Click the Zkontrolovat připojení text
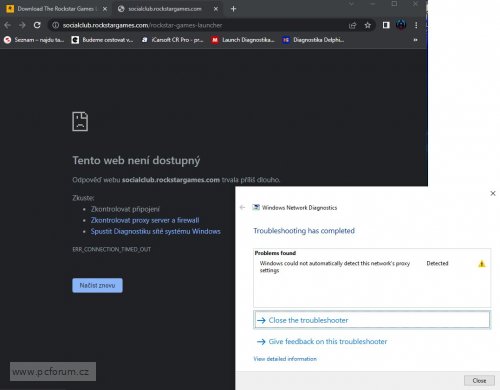This screenshot has width=500, height=390. click(125, 209)
